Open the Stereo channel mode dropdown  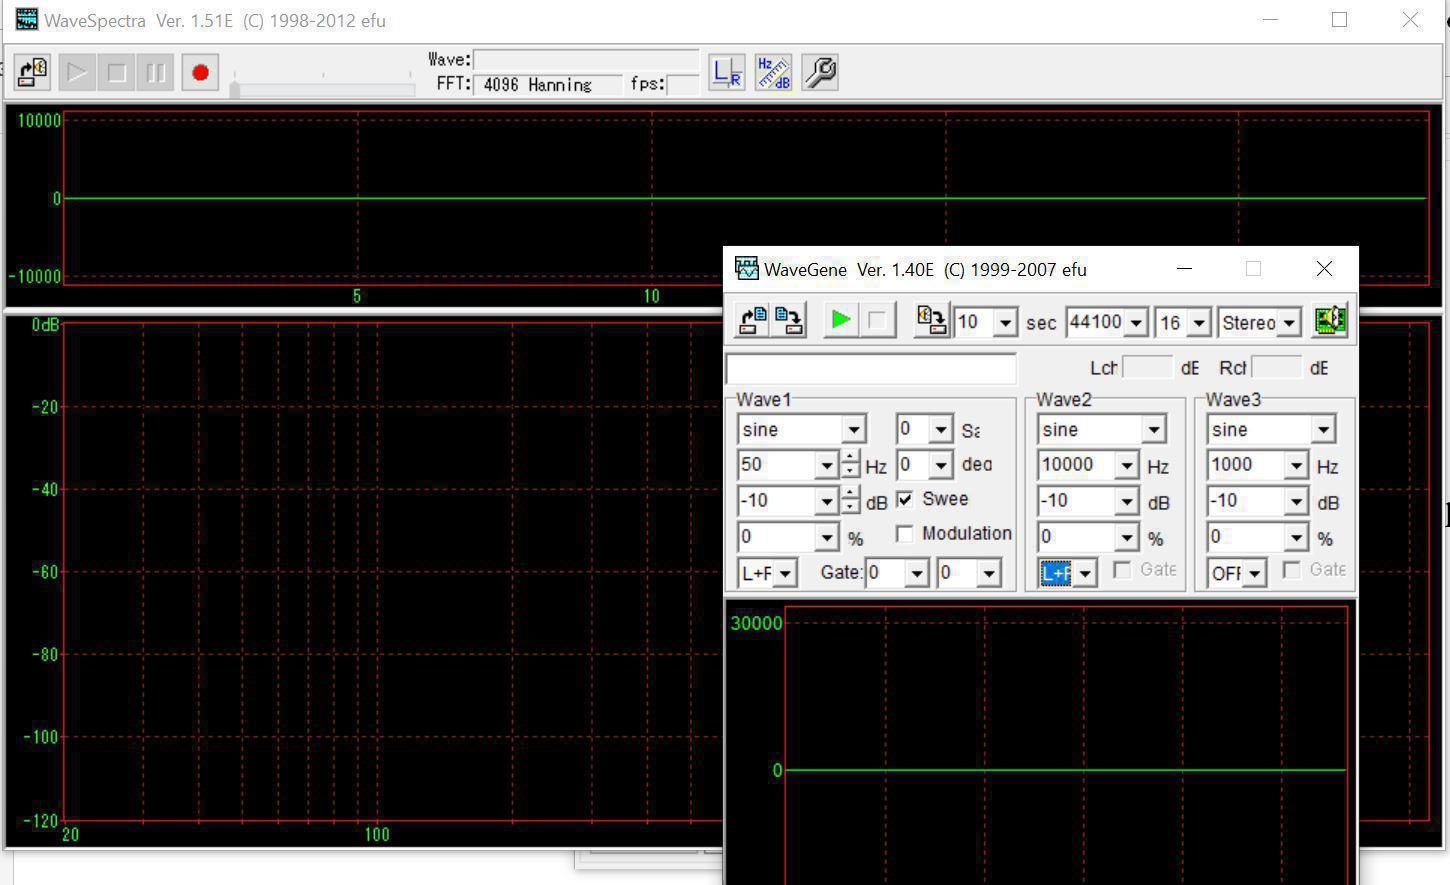(x=1289, y=323)
